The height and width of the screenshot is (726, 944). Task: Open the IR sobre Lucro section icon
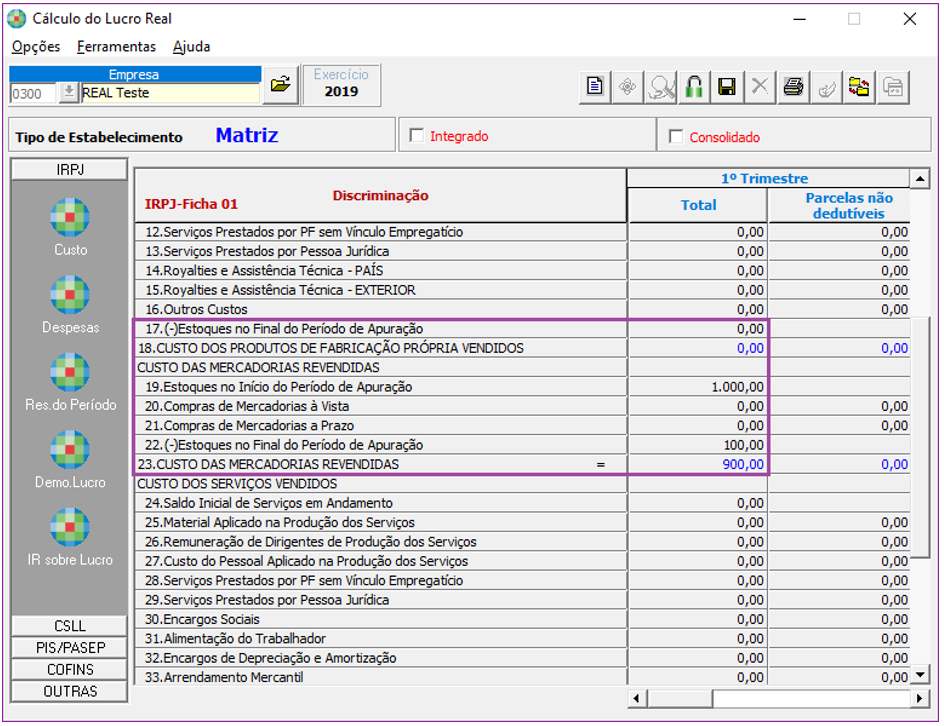tap(70, 527)
